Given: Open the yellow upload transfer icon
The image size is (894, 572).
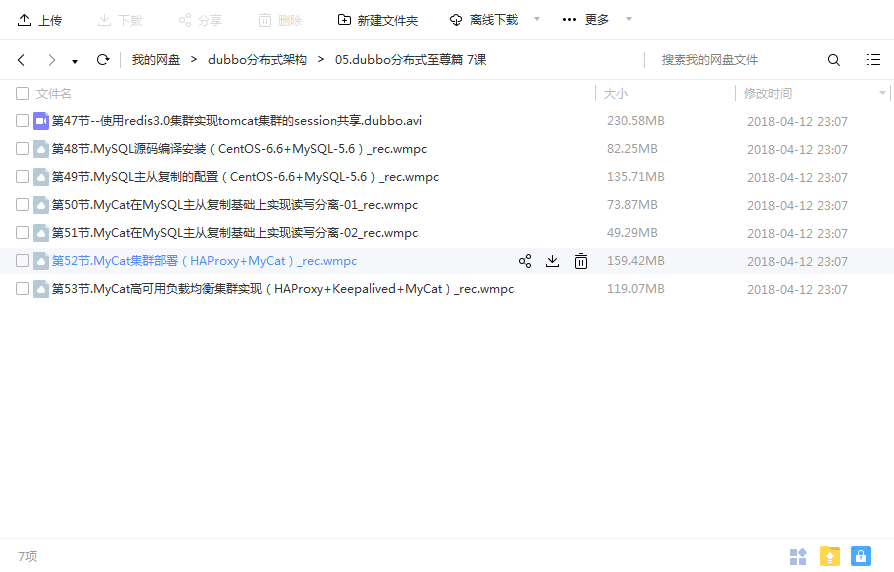Looking at the screenshot, I should 830,556.
